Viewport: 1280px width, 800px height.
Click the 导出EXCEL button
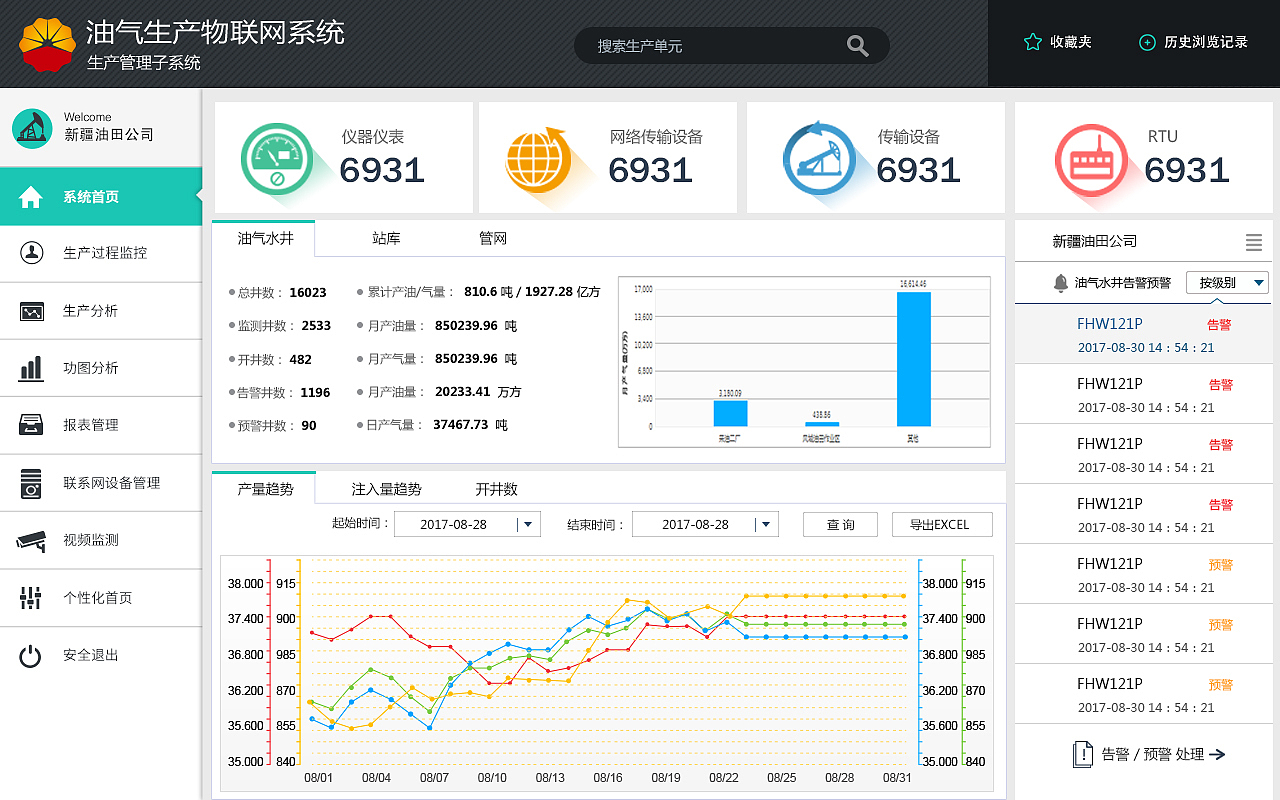pos(941,523)
